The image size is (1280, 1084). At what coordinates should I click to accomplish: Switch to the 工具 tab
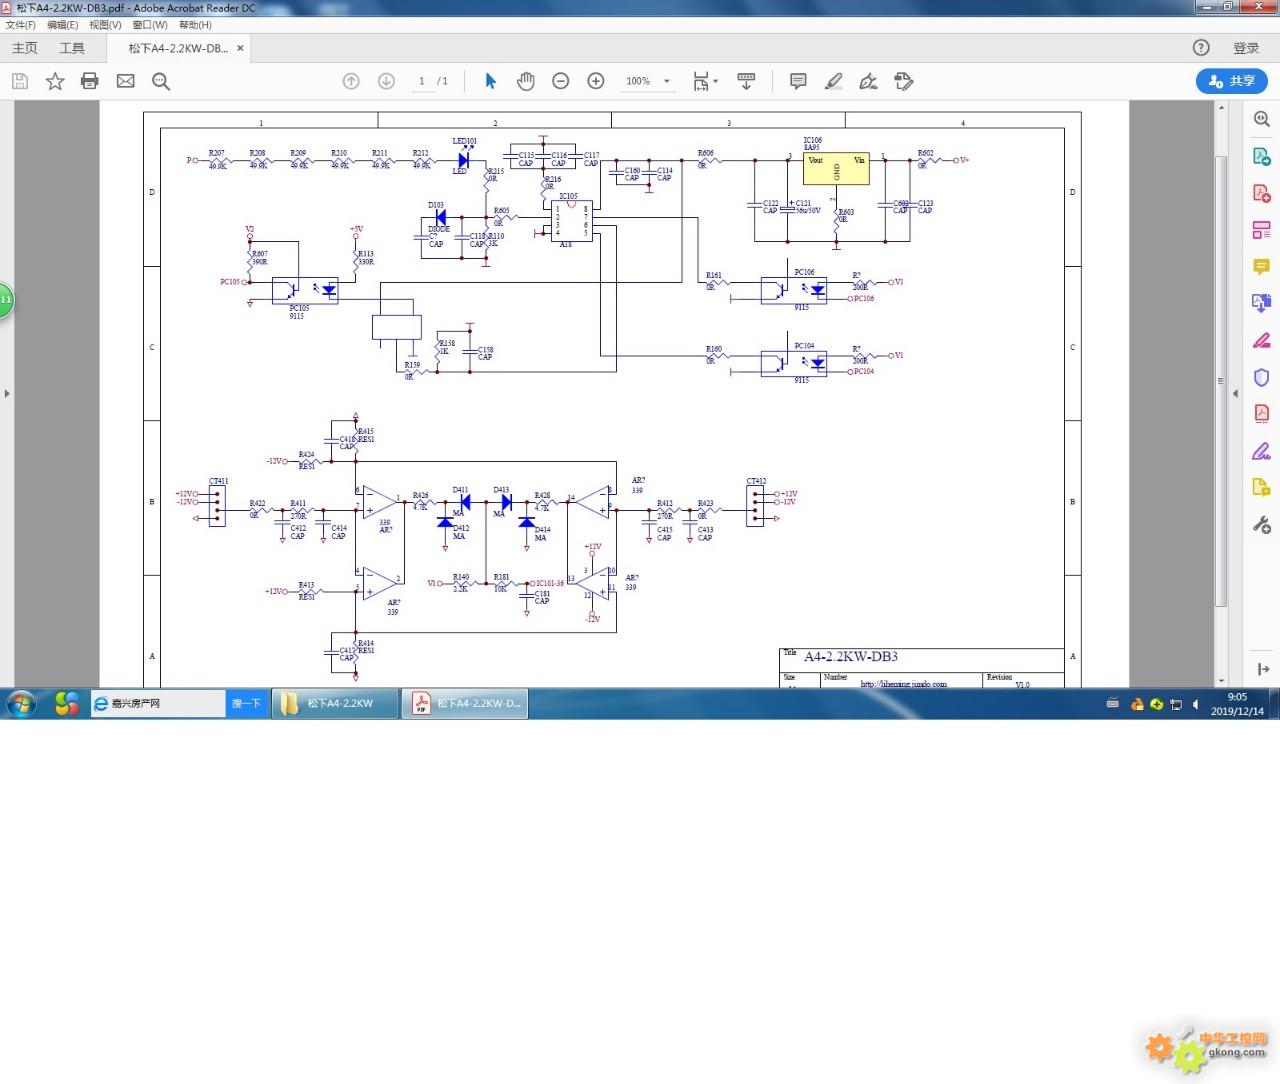pos(72,48)
